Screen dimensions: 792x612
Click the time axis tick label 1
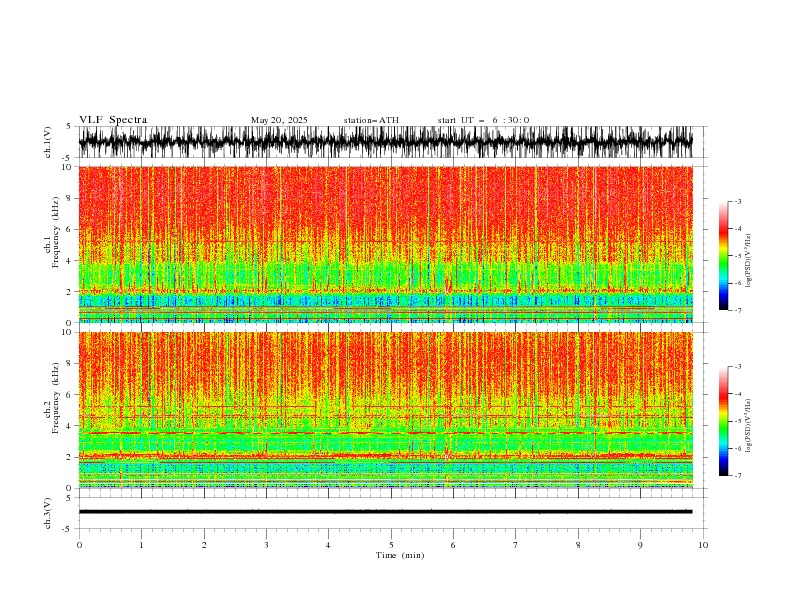pos(141,545)
